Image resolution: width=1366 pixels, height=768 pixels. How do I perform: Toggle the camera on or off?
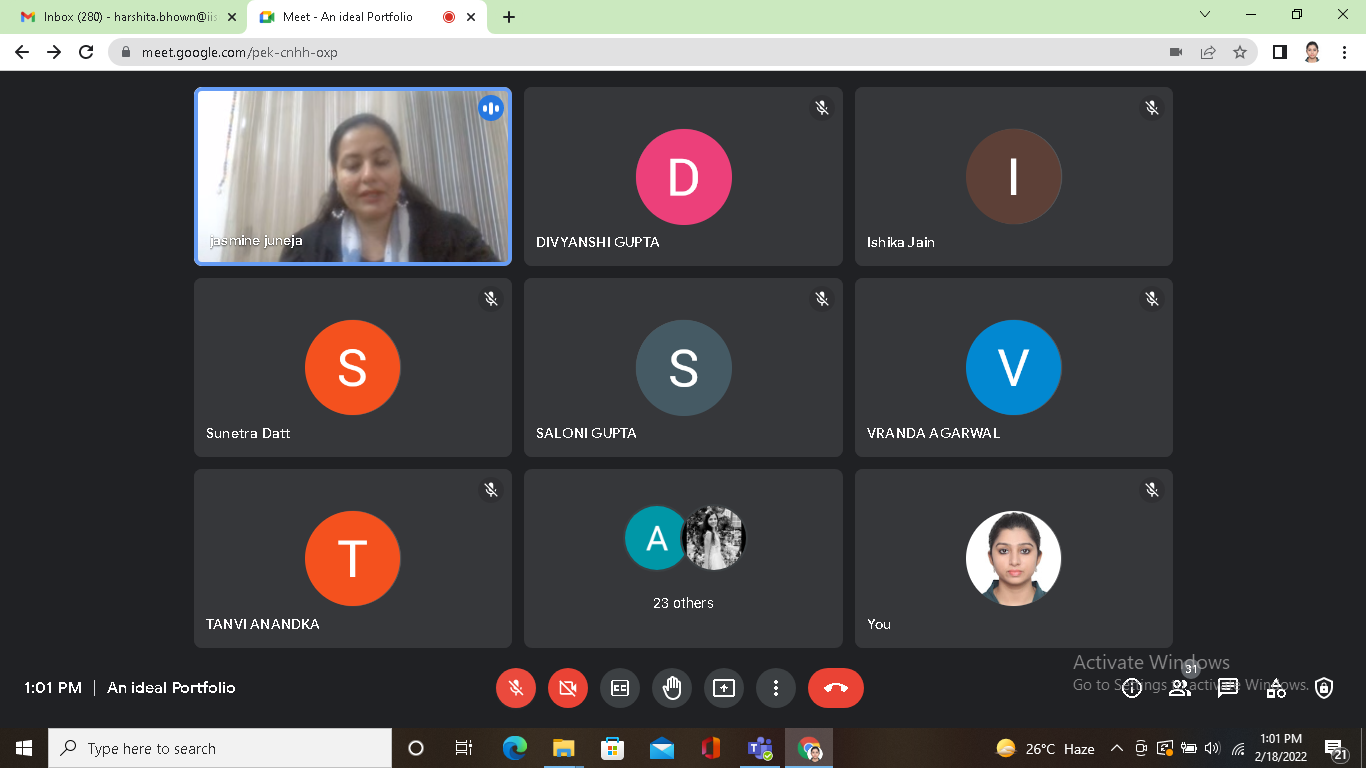tap(568, 688)
